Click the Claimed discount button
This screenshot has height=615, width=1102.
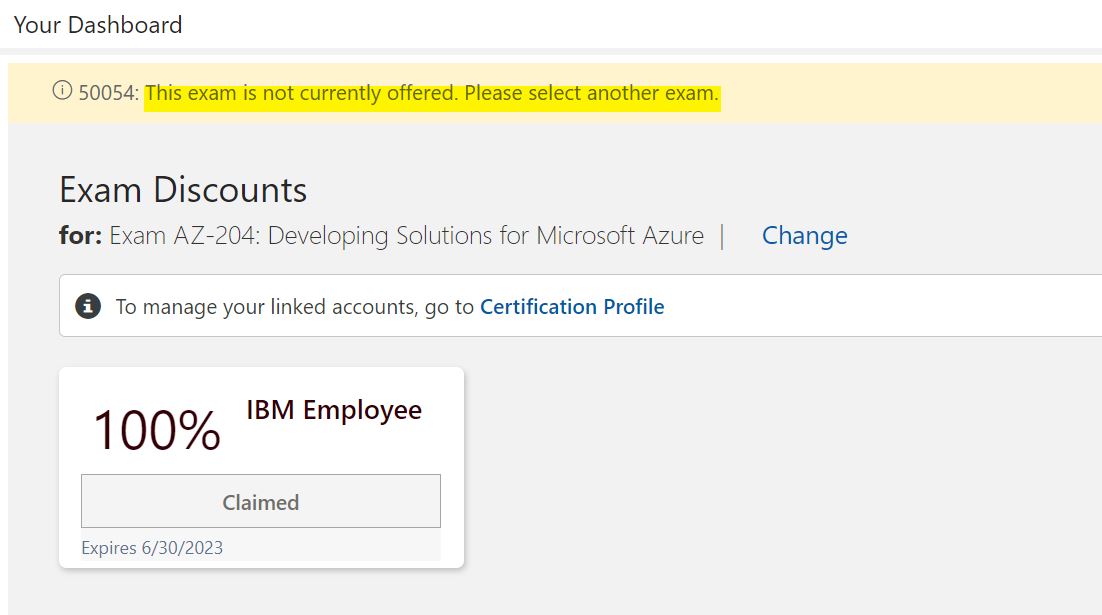[261, 501]
